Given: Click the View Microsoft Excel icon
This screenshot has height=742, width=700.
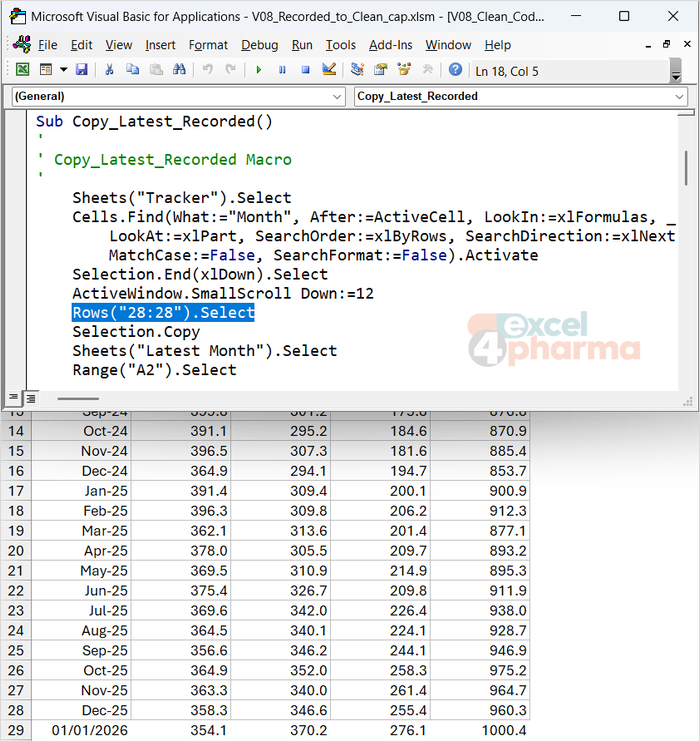Looking at the screenshot, I should click(x=22, y=70).
